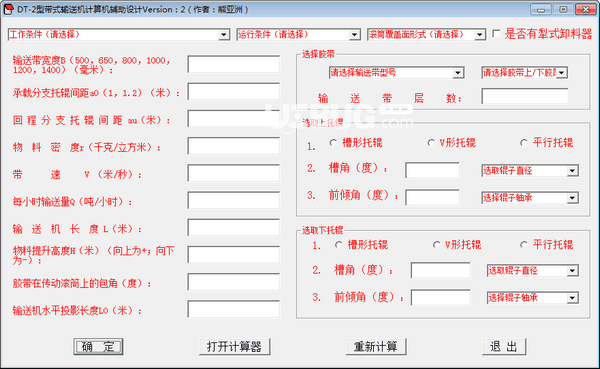Viewport: 600px width, 369px height.
Task: Click the 输送机水平投影长度L0 input field
Action: 234,309
